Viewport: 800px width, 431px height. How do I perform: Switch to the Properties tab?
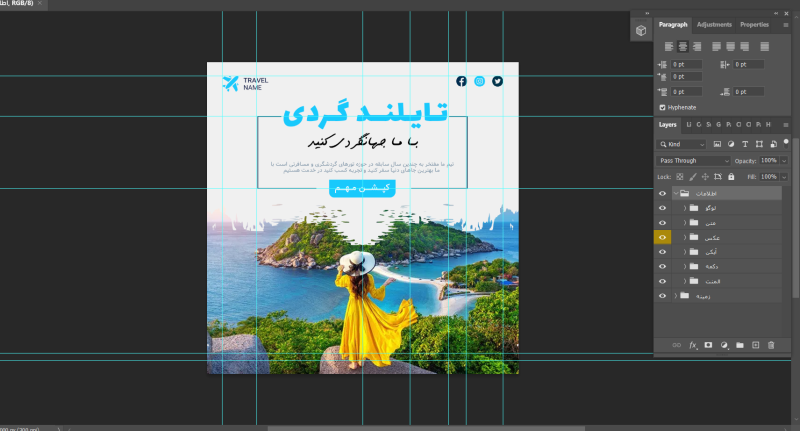(x=754, y=24)
